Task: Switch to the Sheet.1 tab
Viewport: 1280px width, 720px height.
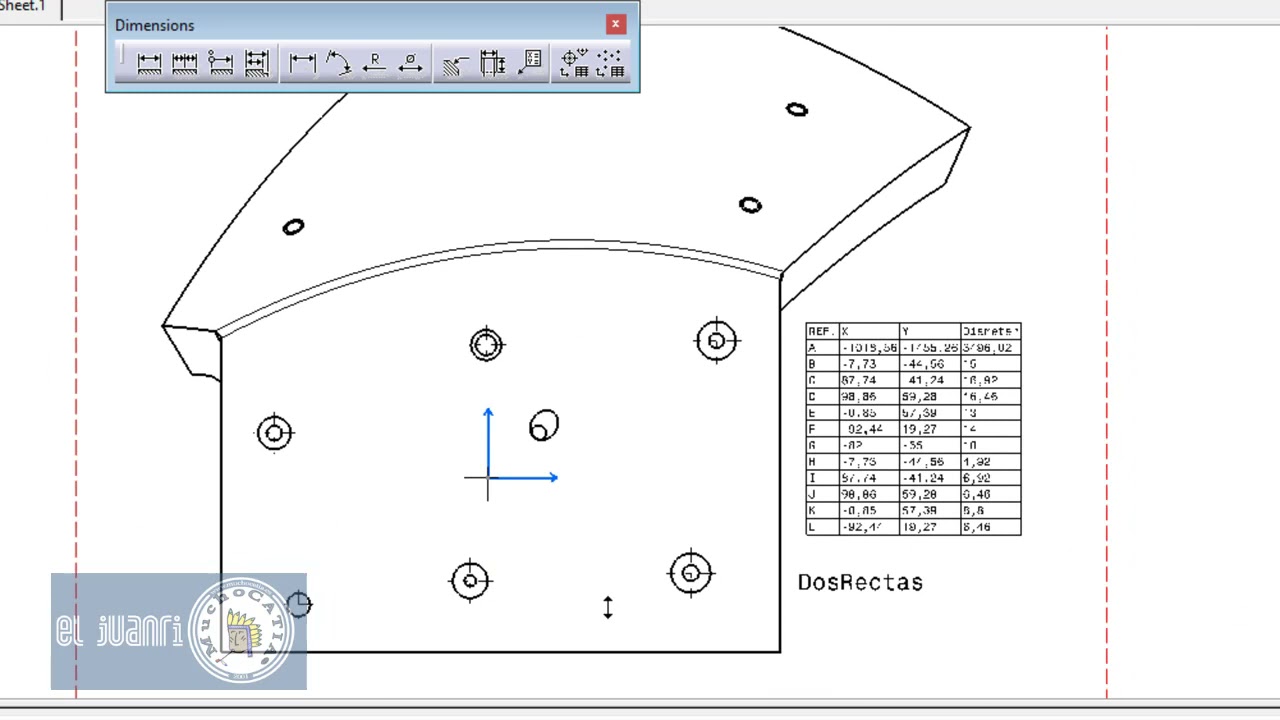Action: click(22, 6)
